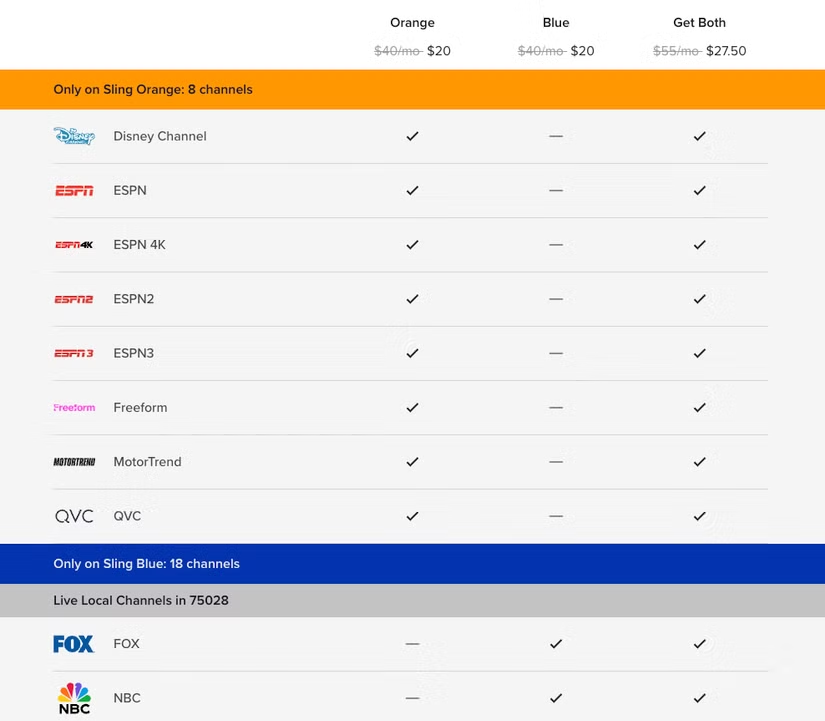This screenshot has height=721, width=825.
Task: Click the Blue dash for Disney Channel
Action: (x=556, y=136)
